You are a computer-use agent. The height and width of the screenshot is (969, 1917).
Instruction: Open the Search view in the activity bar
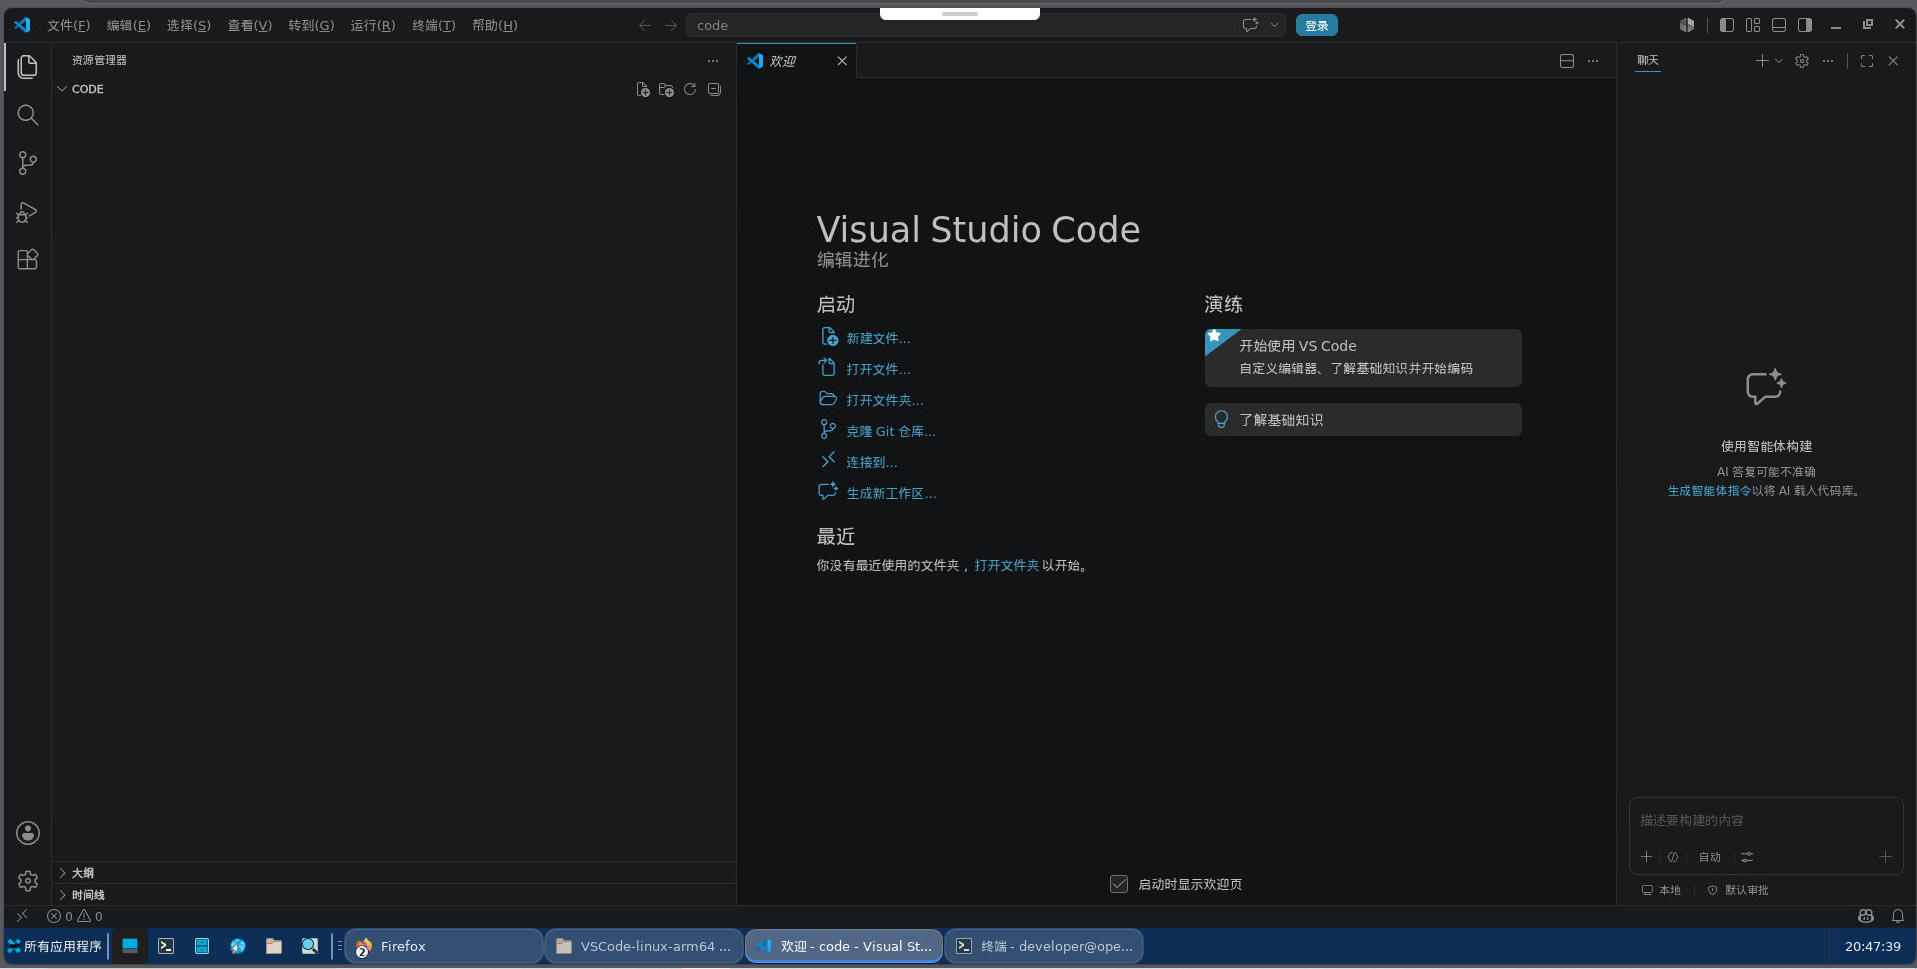[28, 115]
